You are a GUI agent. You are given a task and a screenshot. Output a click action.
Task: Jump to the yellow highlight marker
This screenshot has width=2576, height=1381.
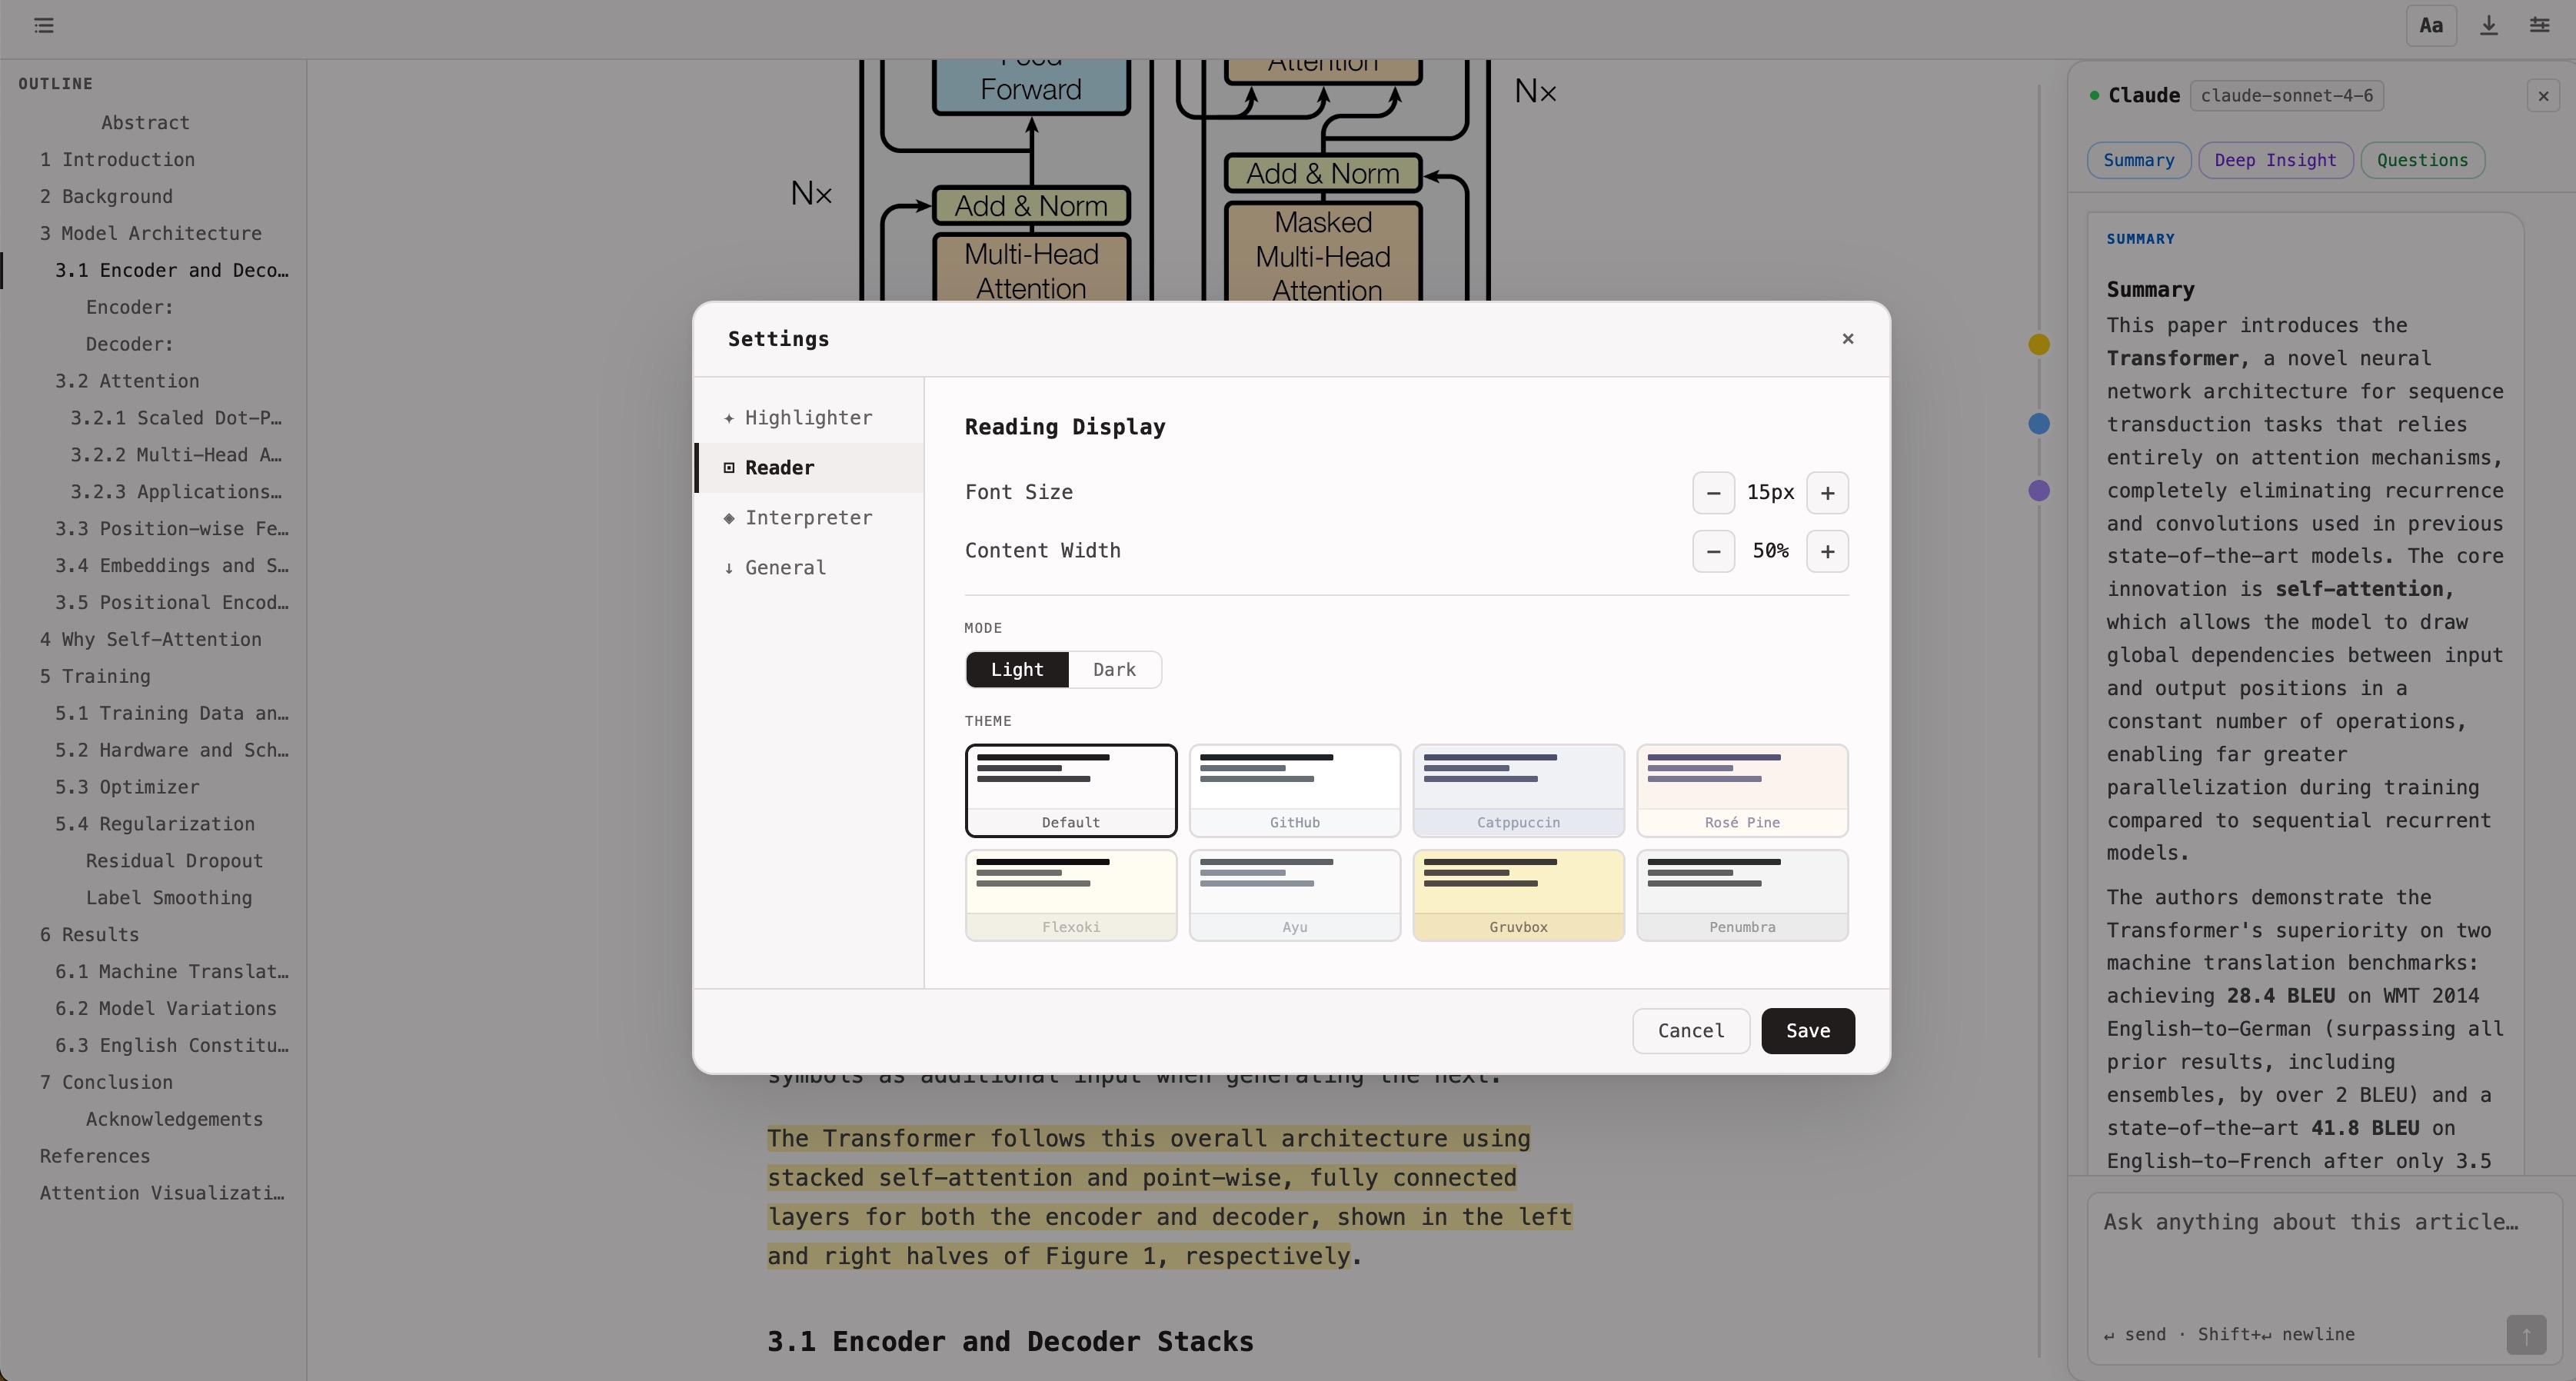click(2039, 345)
